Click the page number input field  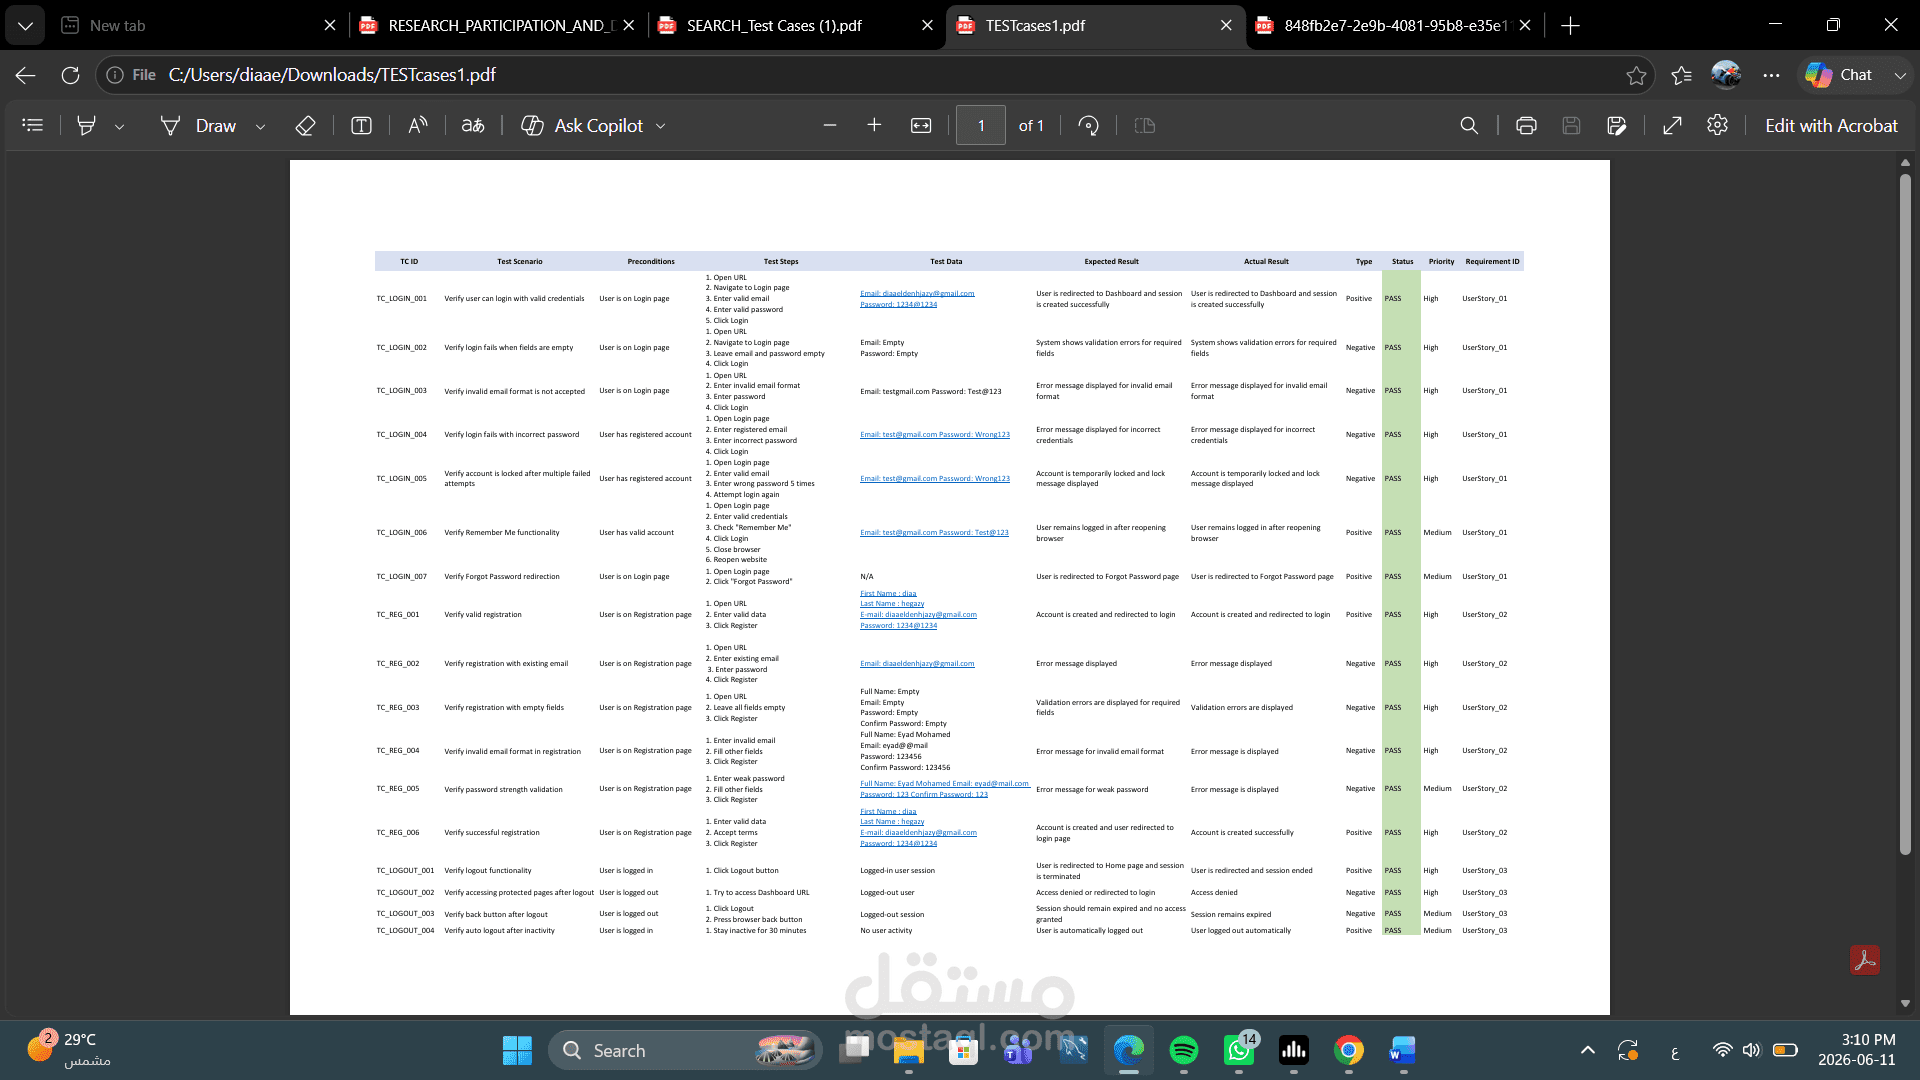click(x=980, y=125)
